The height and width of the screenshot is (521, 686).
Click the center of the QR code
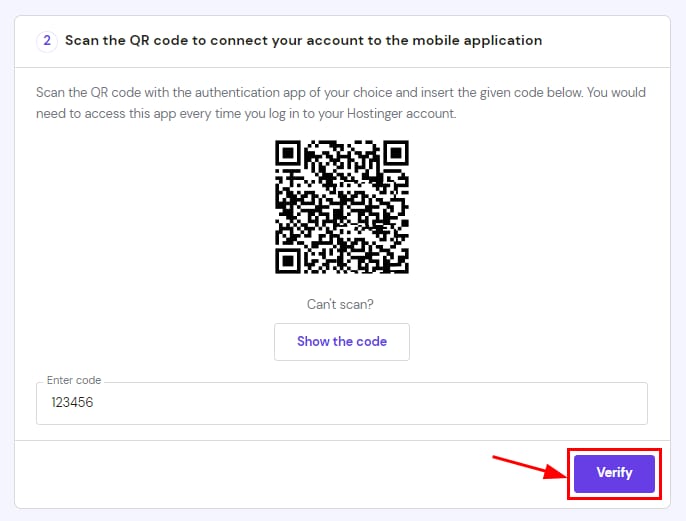tap(342, 207)
